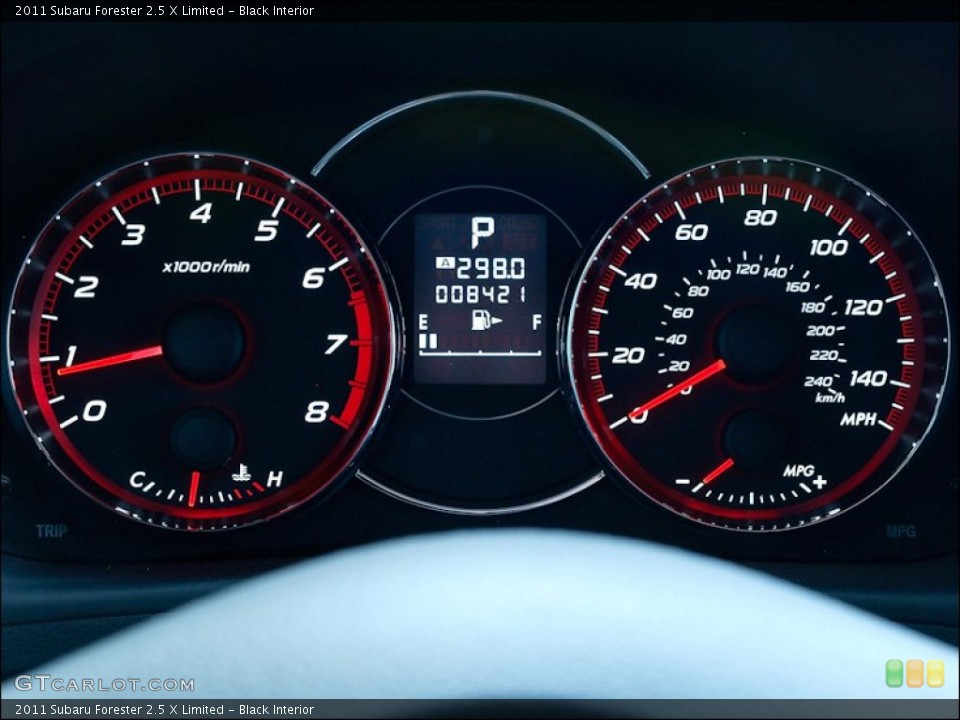Click the lit fuel level bars
The width and height of the screenshot is (960, 720).
[429, 342]
